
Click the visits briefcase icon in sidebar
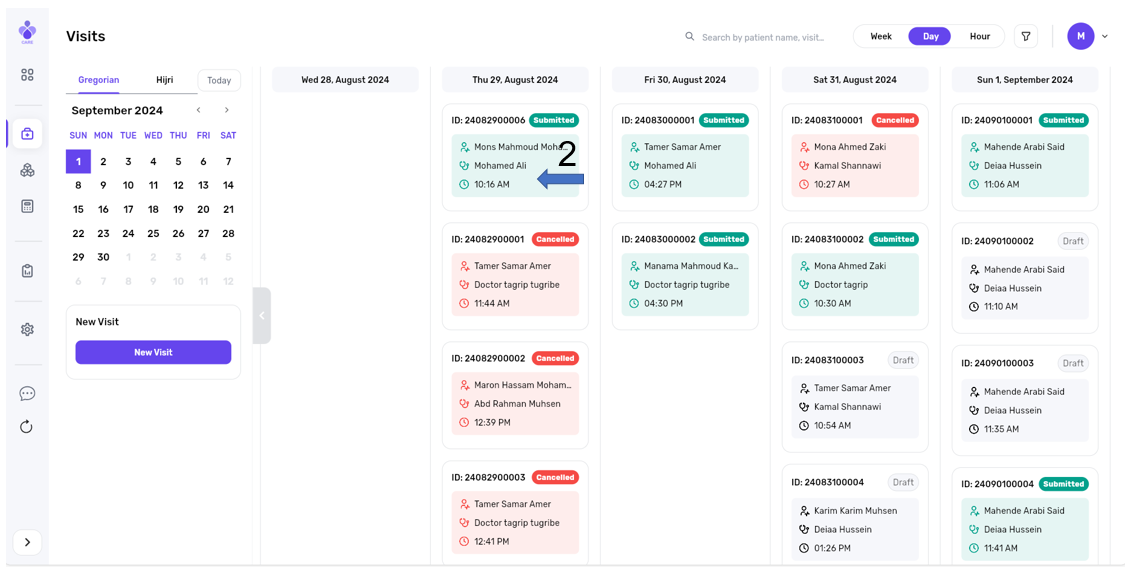[27, 134]
